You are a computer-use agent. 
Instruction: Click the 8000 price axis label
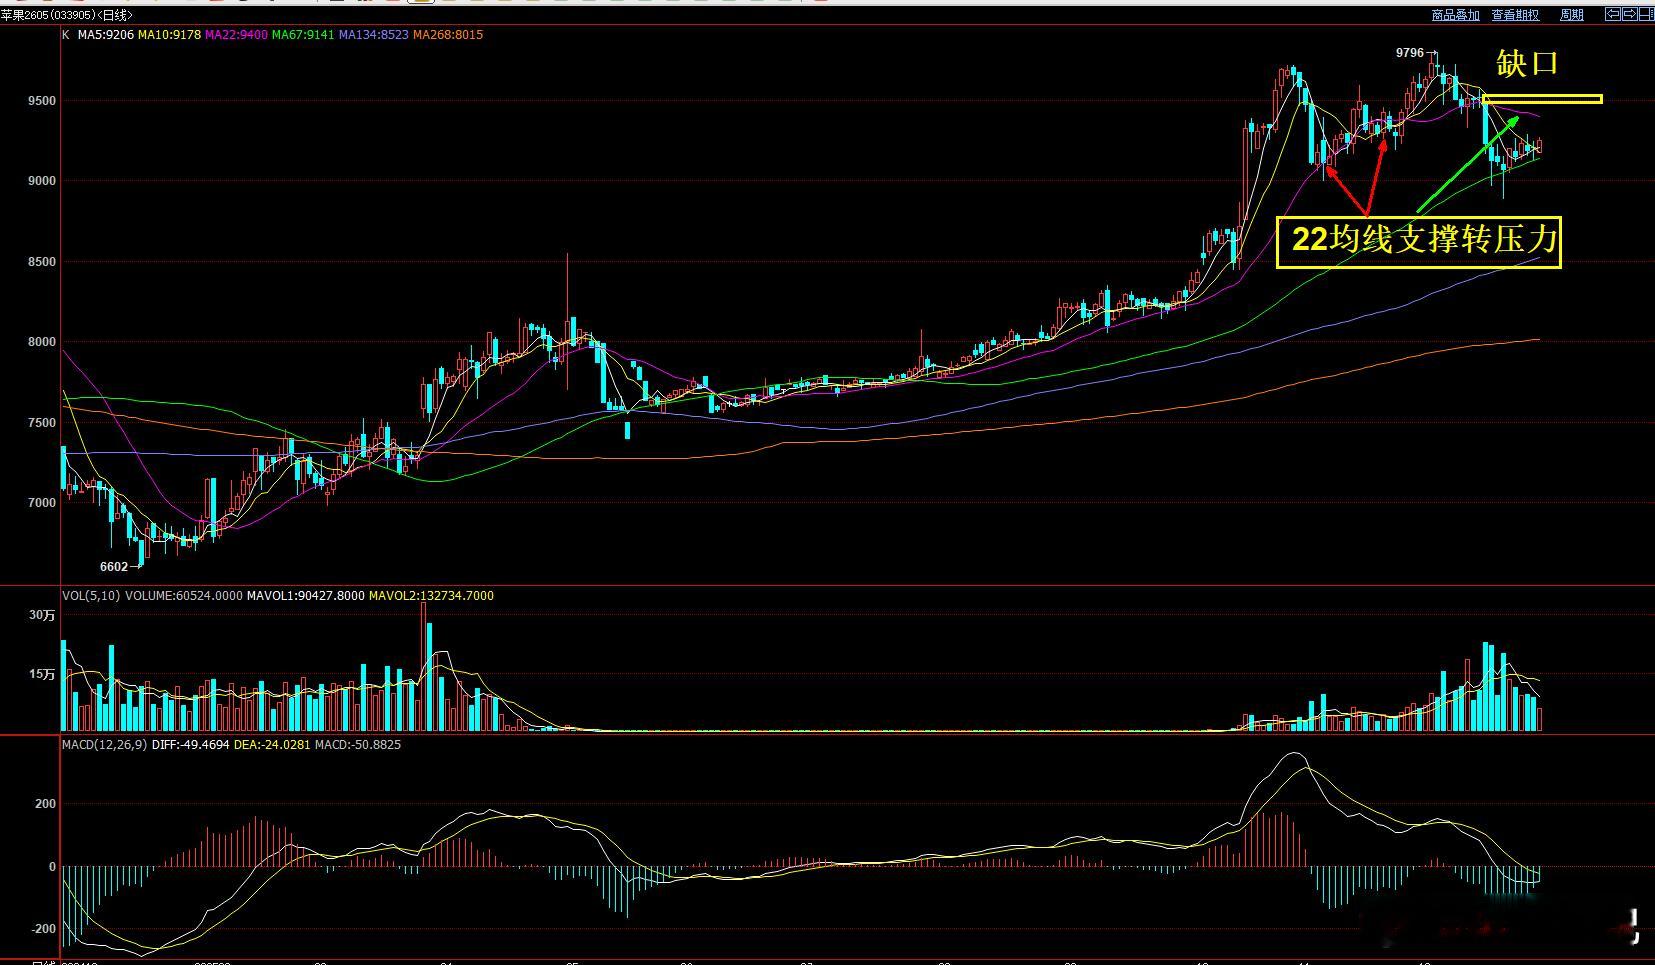click(42, 342)
